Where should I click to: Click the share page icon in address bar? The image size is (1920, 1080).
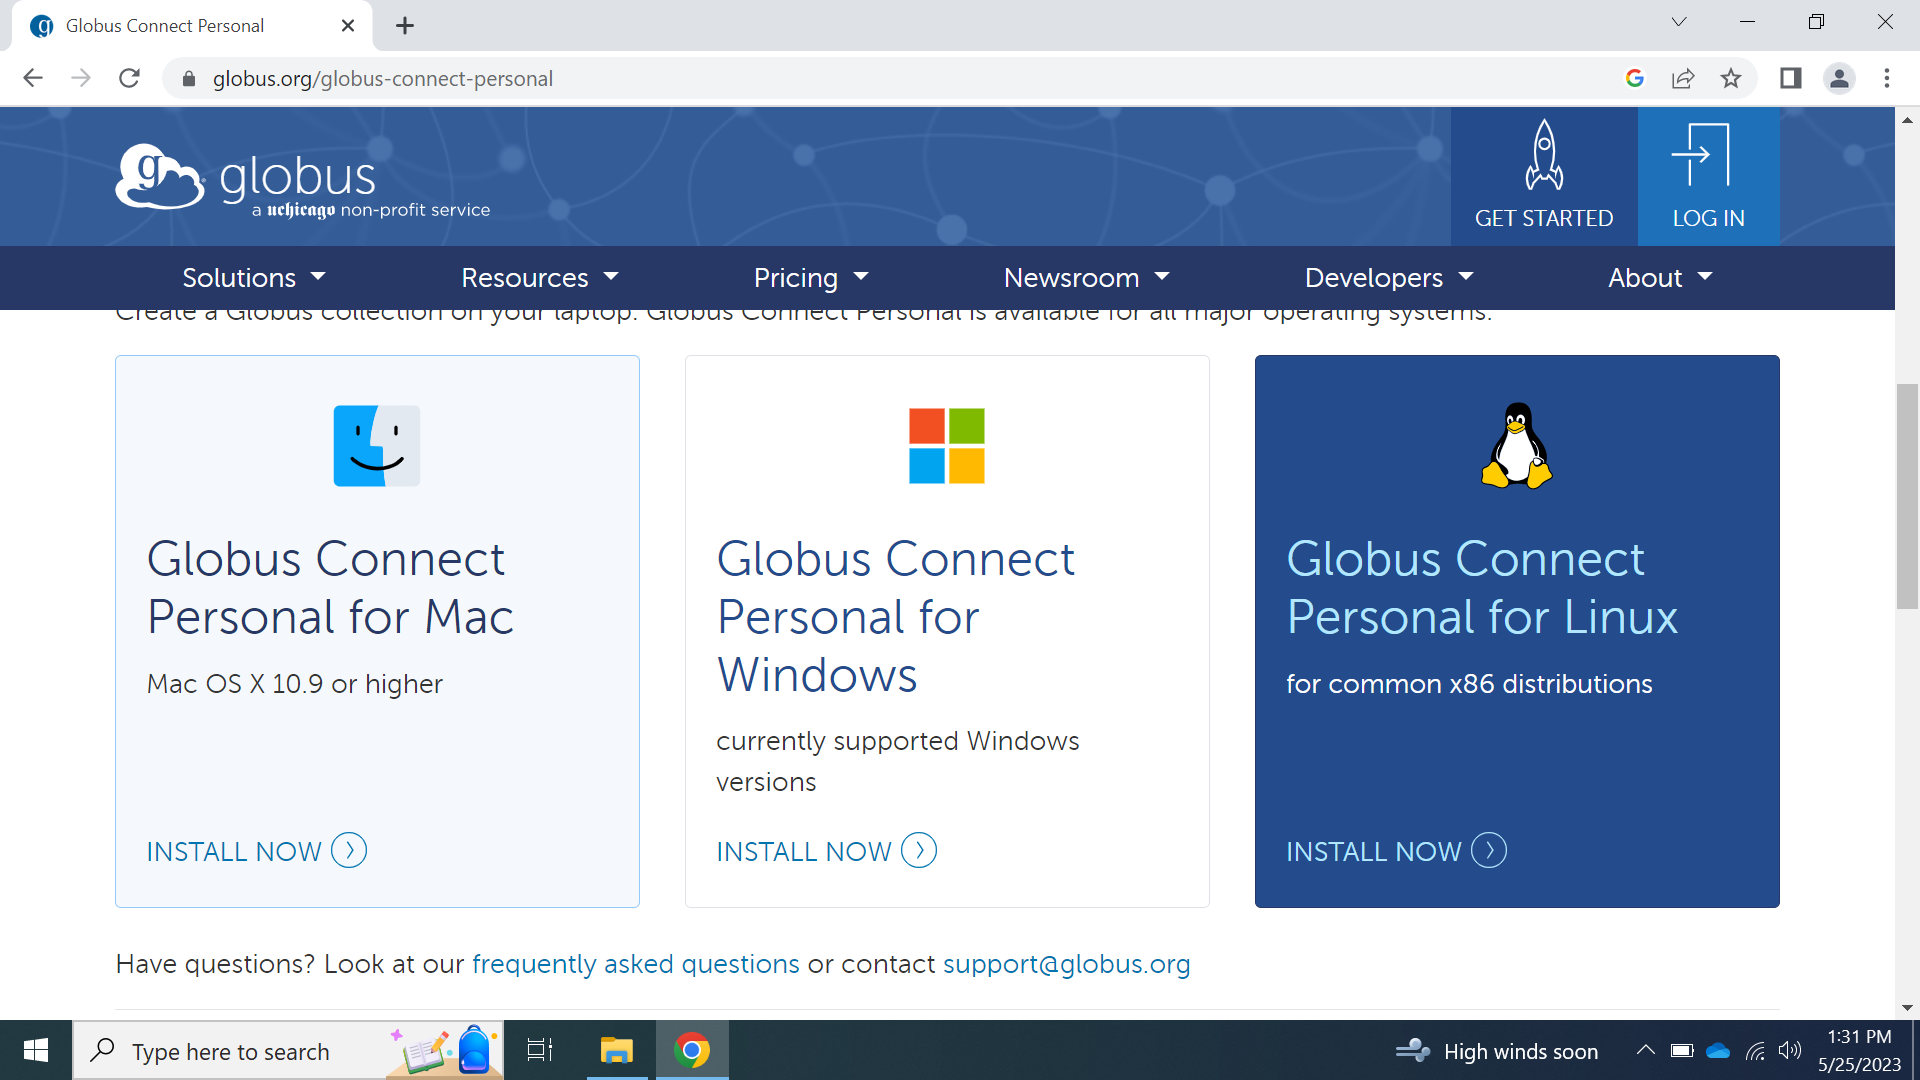[x=1683, y=78]
